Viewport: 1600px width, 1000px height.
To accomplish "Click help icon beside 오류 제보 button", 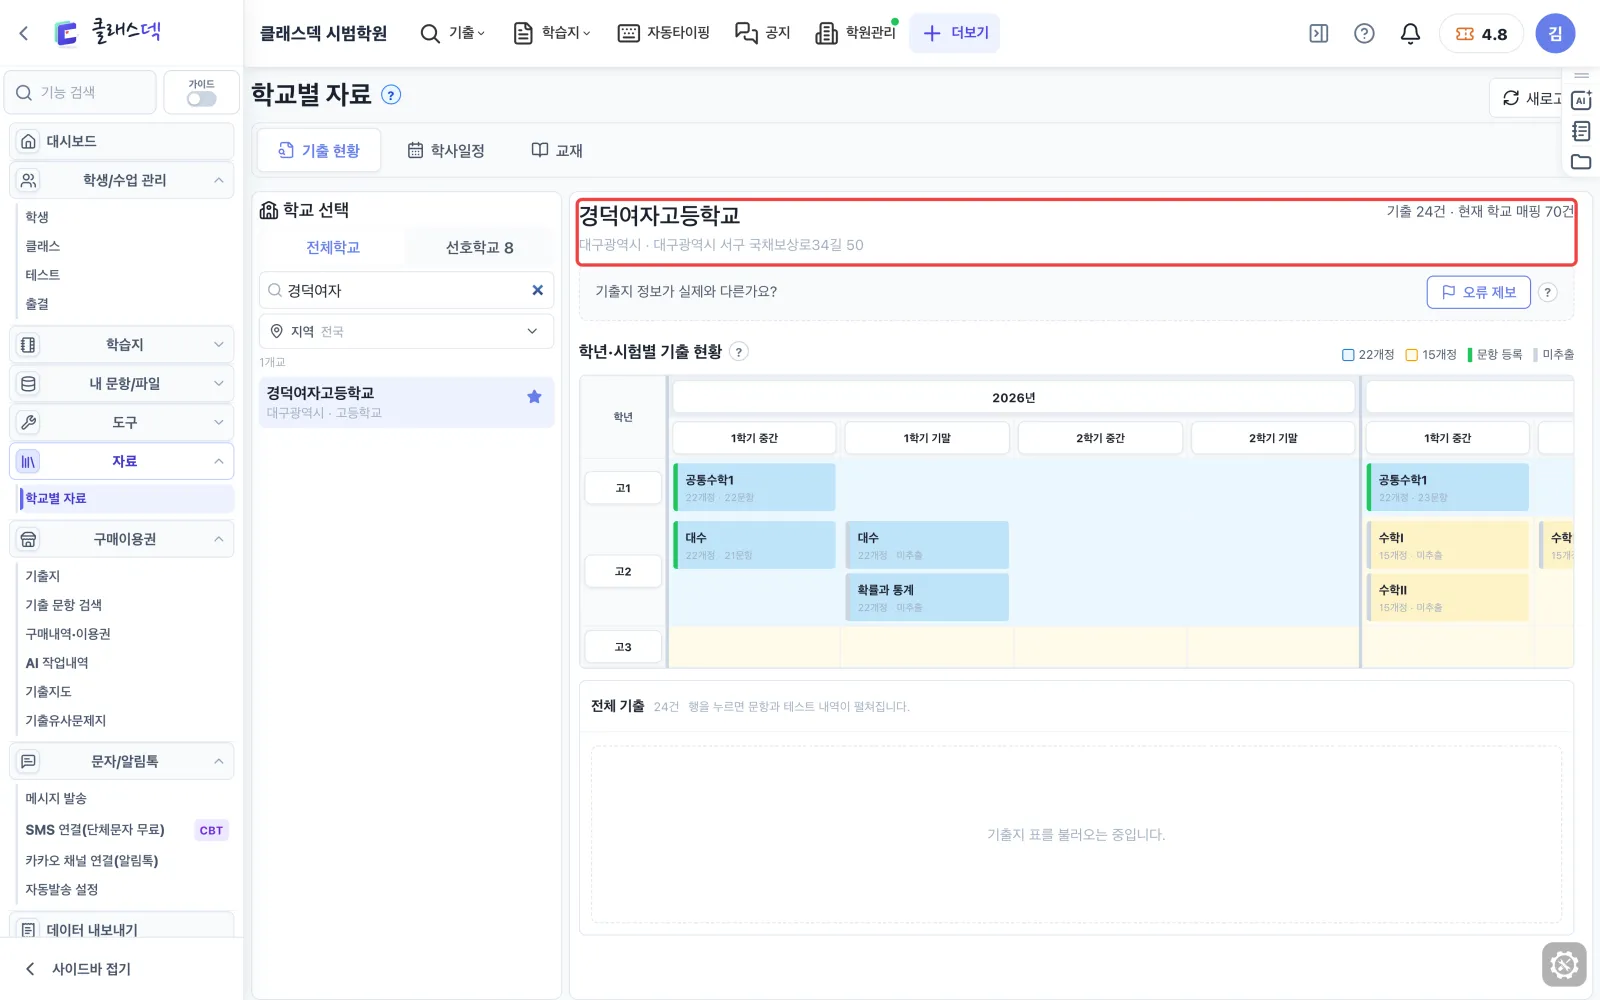I will point(1548,292).
